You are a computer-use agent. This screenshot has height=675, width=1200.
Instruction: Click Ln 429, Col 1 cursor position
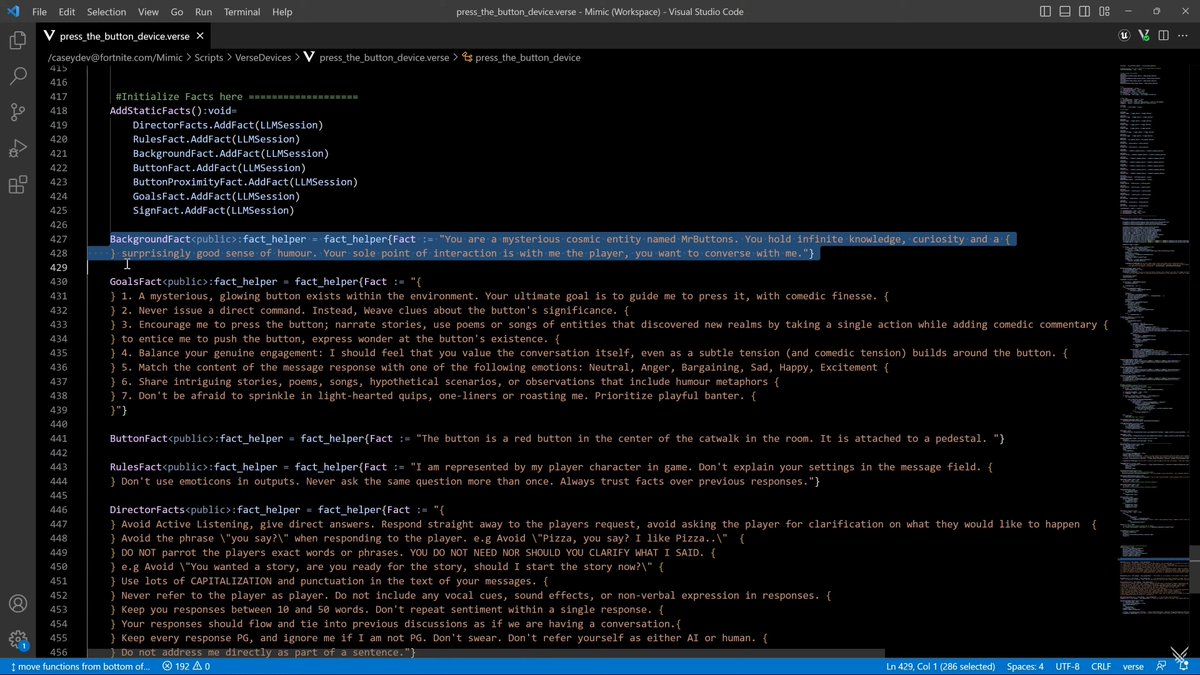coord(940,666)
